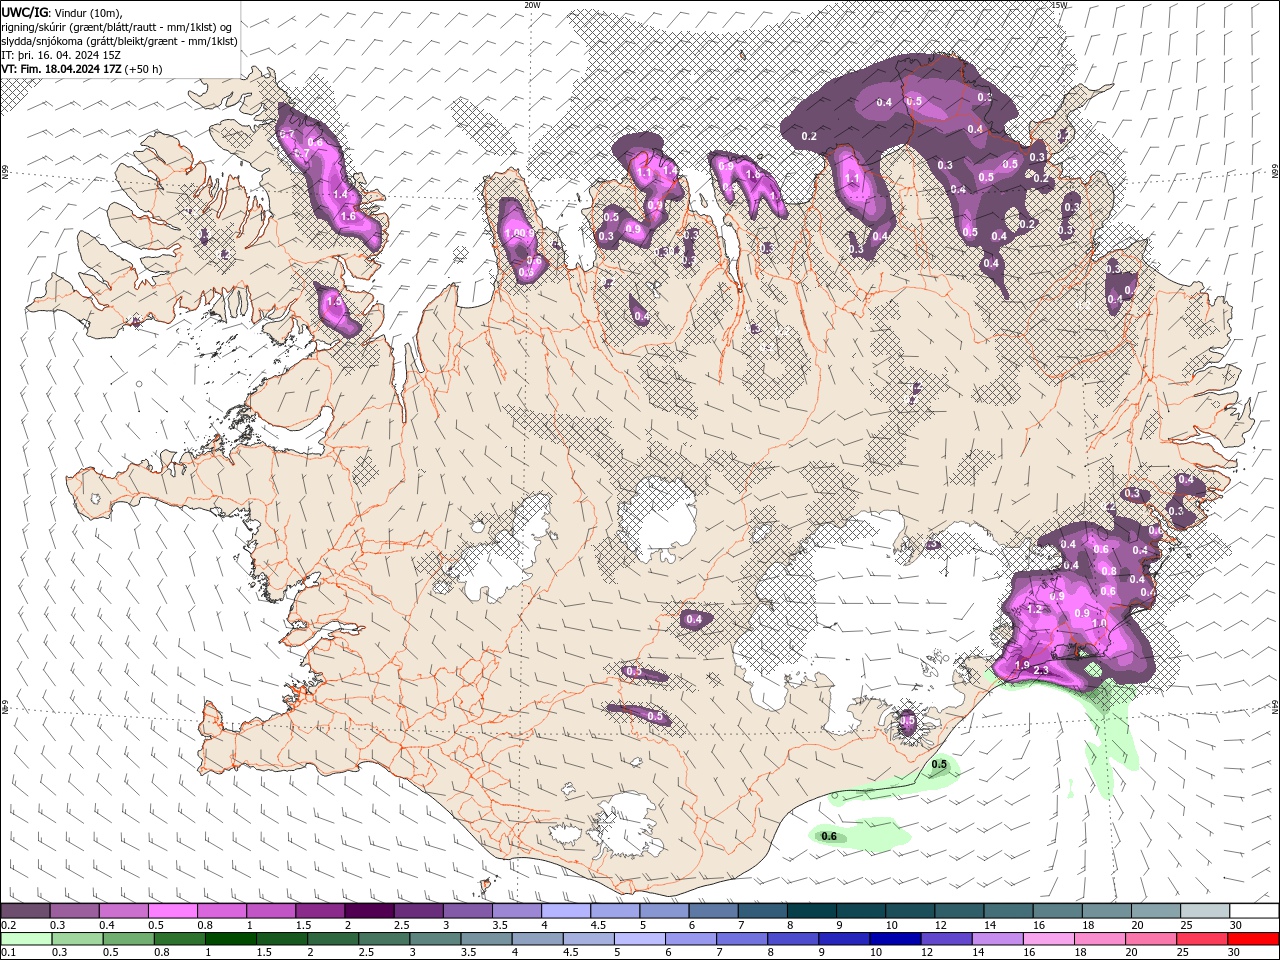Click the violet 14 swatch in lower scale
Image resolution: width=1280 pixels, height=960 pixels.
(x=997, y=939)
